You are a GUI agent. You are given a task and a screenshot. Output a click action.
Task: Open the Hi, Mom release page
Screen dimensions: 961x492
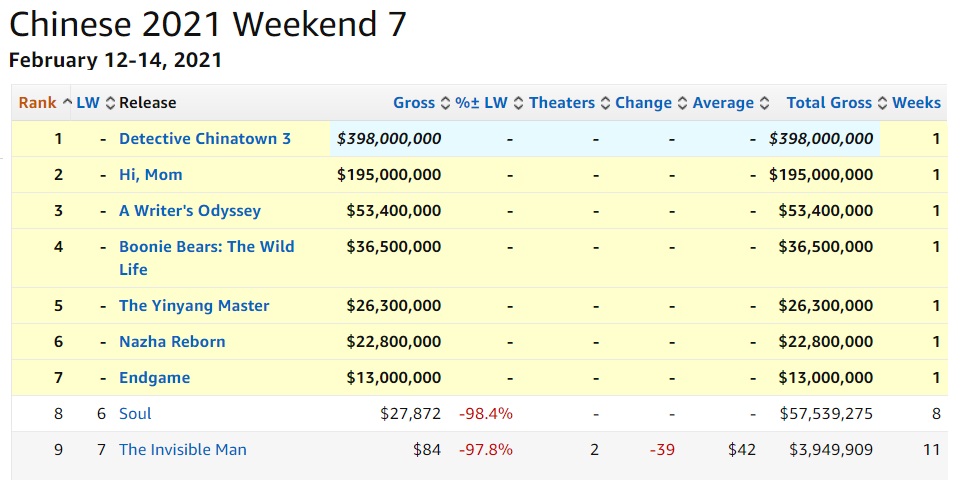(151, 175)
